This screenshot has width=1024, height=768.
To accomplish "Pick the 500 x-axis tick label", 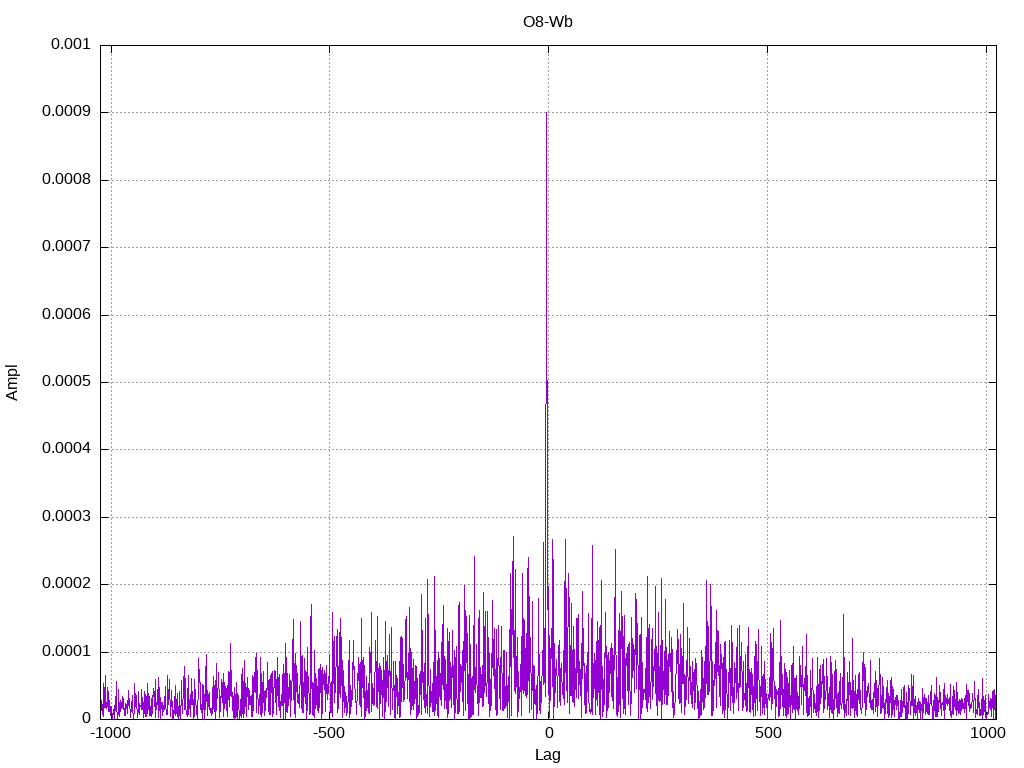I will pos(767,733).
